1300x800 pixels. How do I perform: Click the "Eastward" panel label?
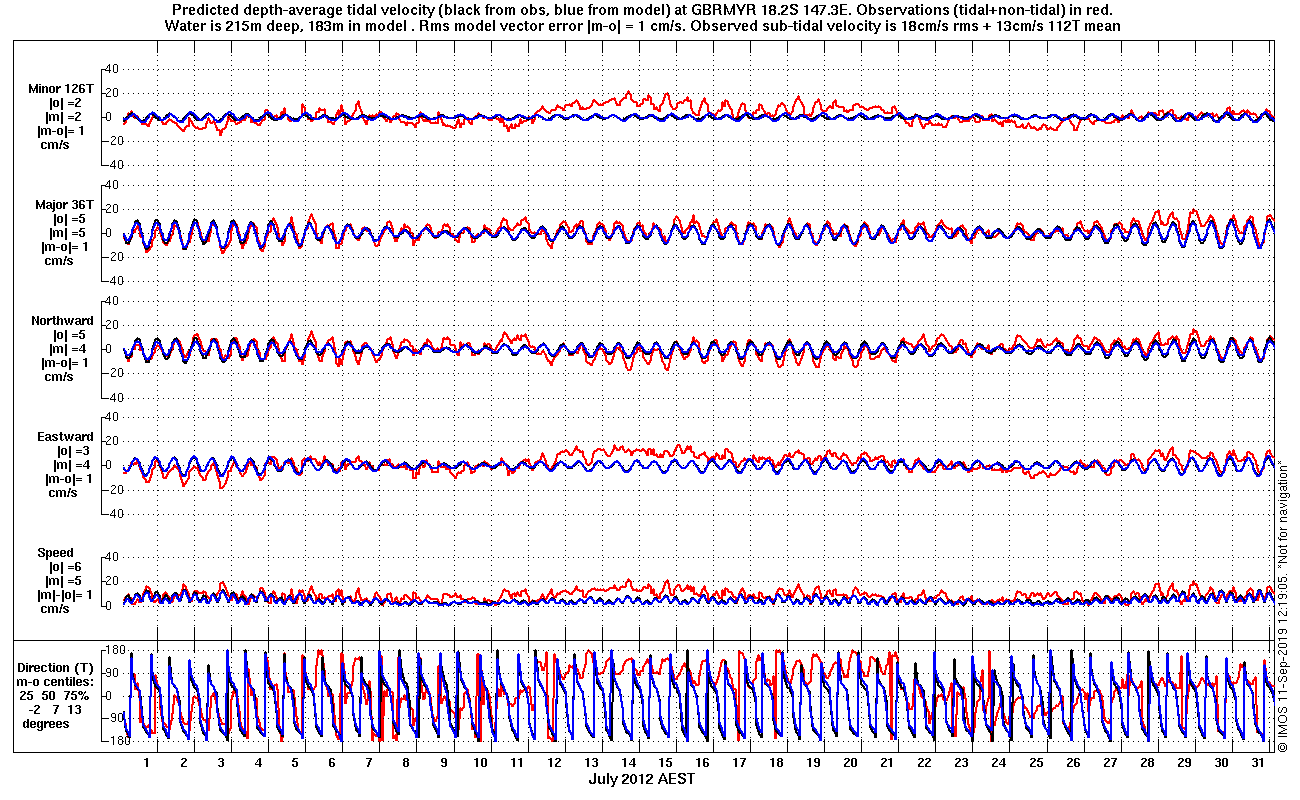tap(65, 437)
